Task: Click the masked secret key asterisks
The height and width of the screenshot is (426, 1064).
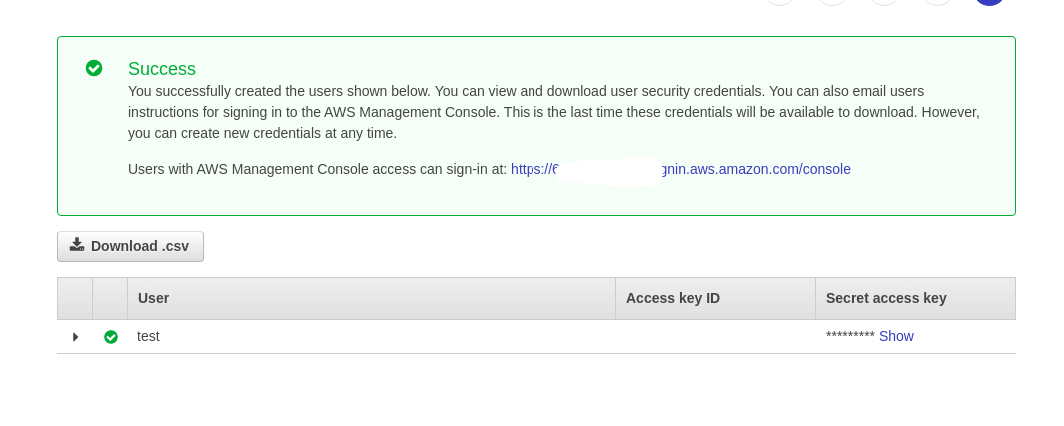Action: coord(850,336)
